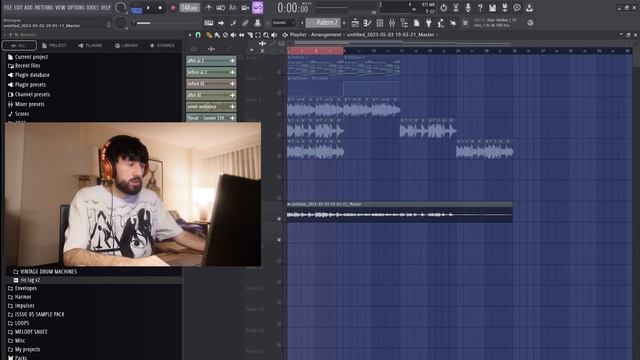Select the playlist slip tool
Screen dimensions: 640x360
pyautogui.click(x=242, y=35)
